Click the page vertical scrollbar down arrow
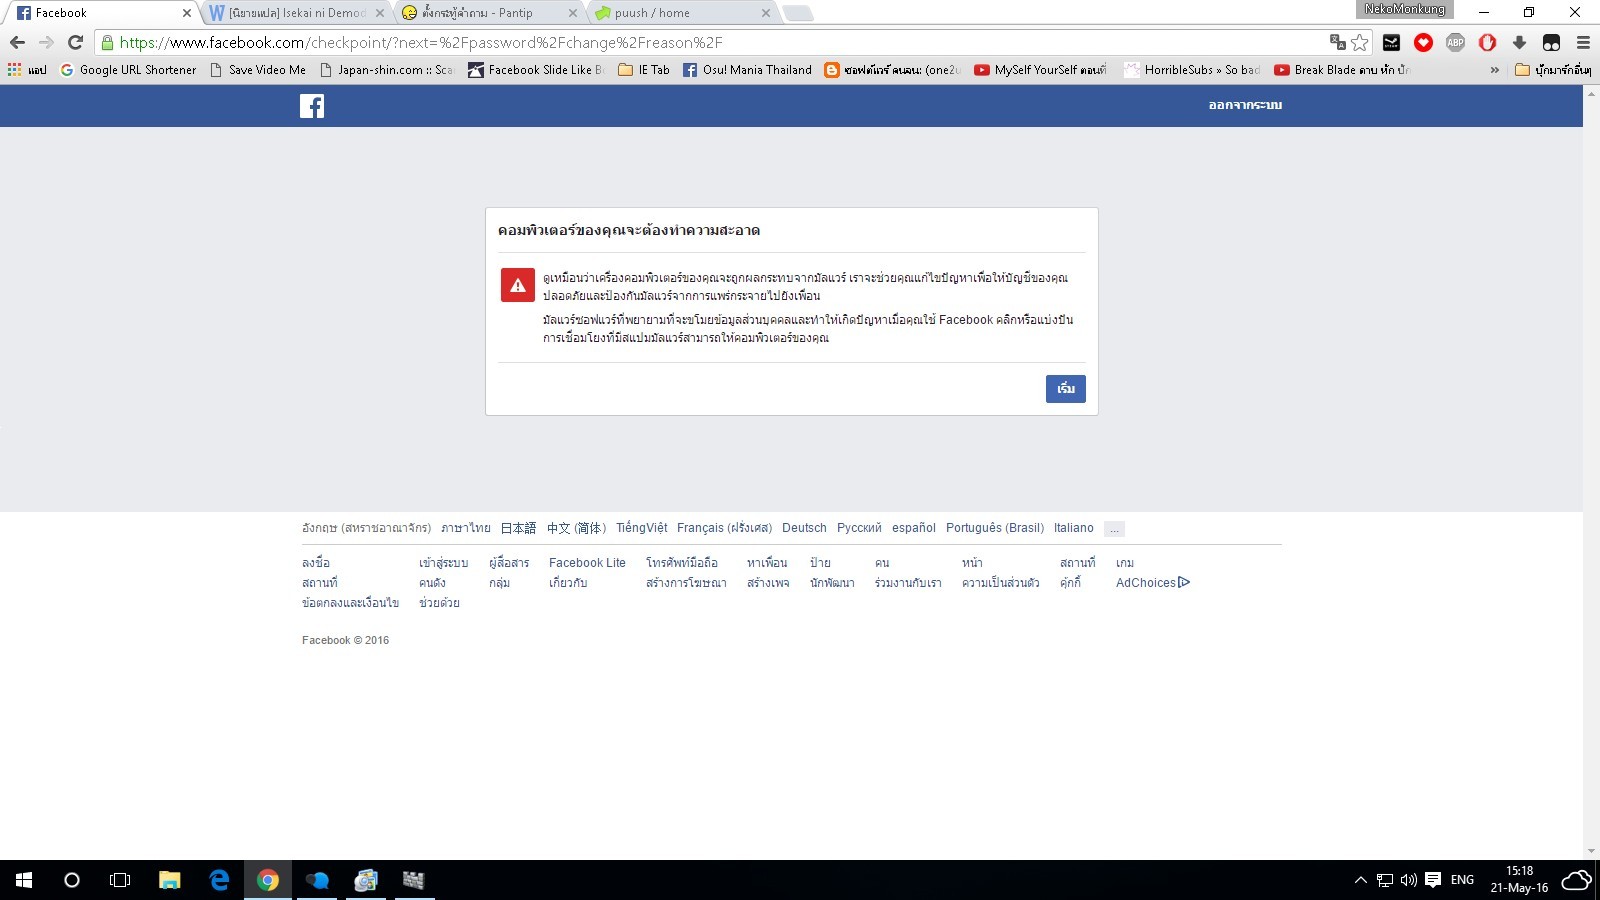This screenshot has width=1600, height=900. point(1591,852)
